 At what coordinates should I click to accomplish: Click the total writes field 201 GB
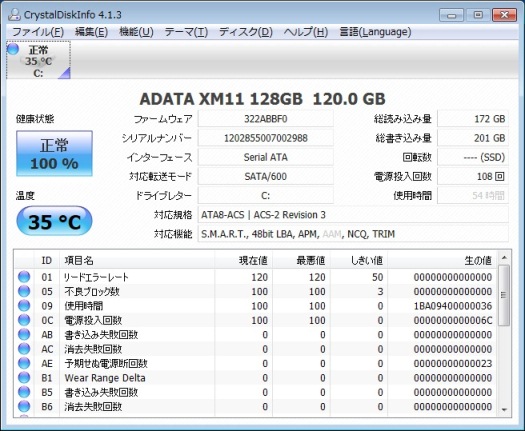pyautogui.click(x=473, y=138)
